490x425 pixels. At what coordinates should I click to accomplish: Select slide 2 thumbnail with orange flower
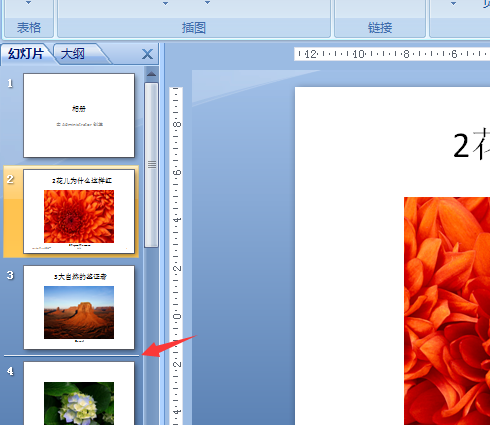[x=79, y=211]
